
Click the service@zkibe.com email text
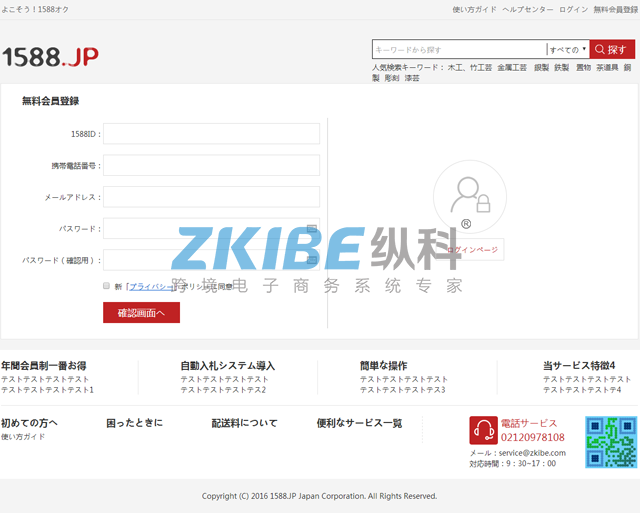click(532, 453)
